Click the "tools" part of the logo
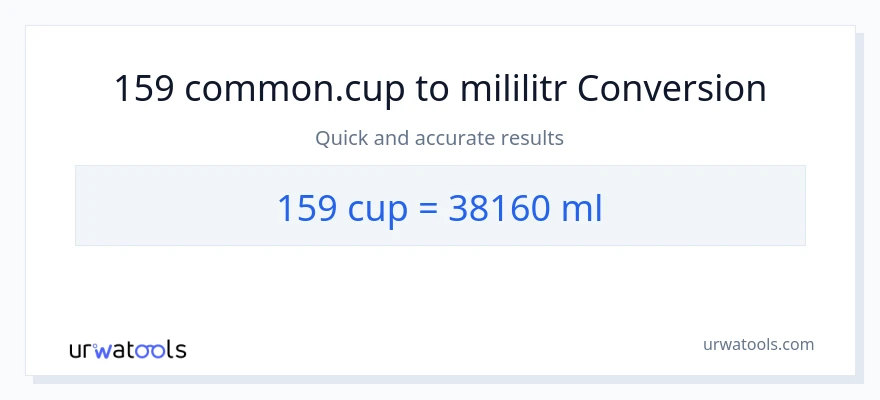Image resolution: width=880 pixels, height=400 pixels. [155, 350]
